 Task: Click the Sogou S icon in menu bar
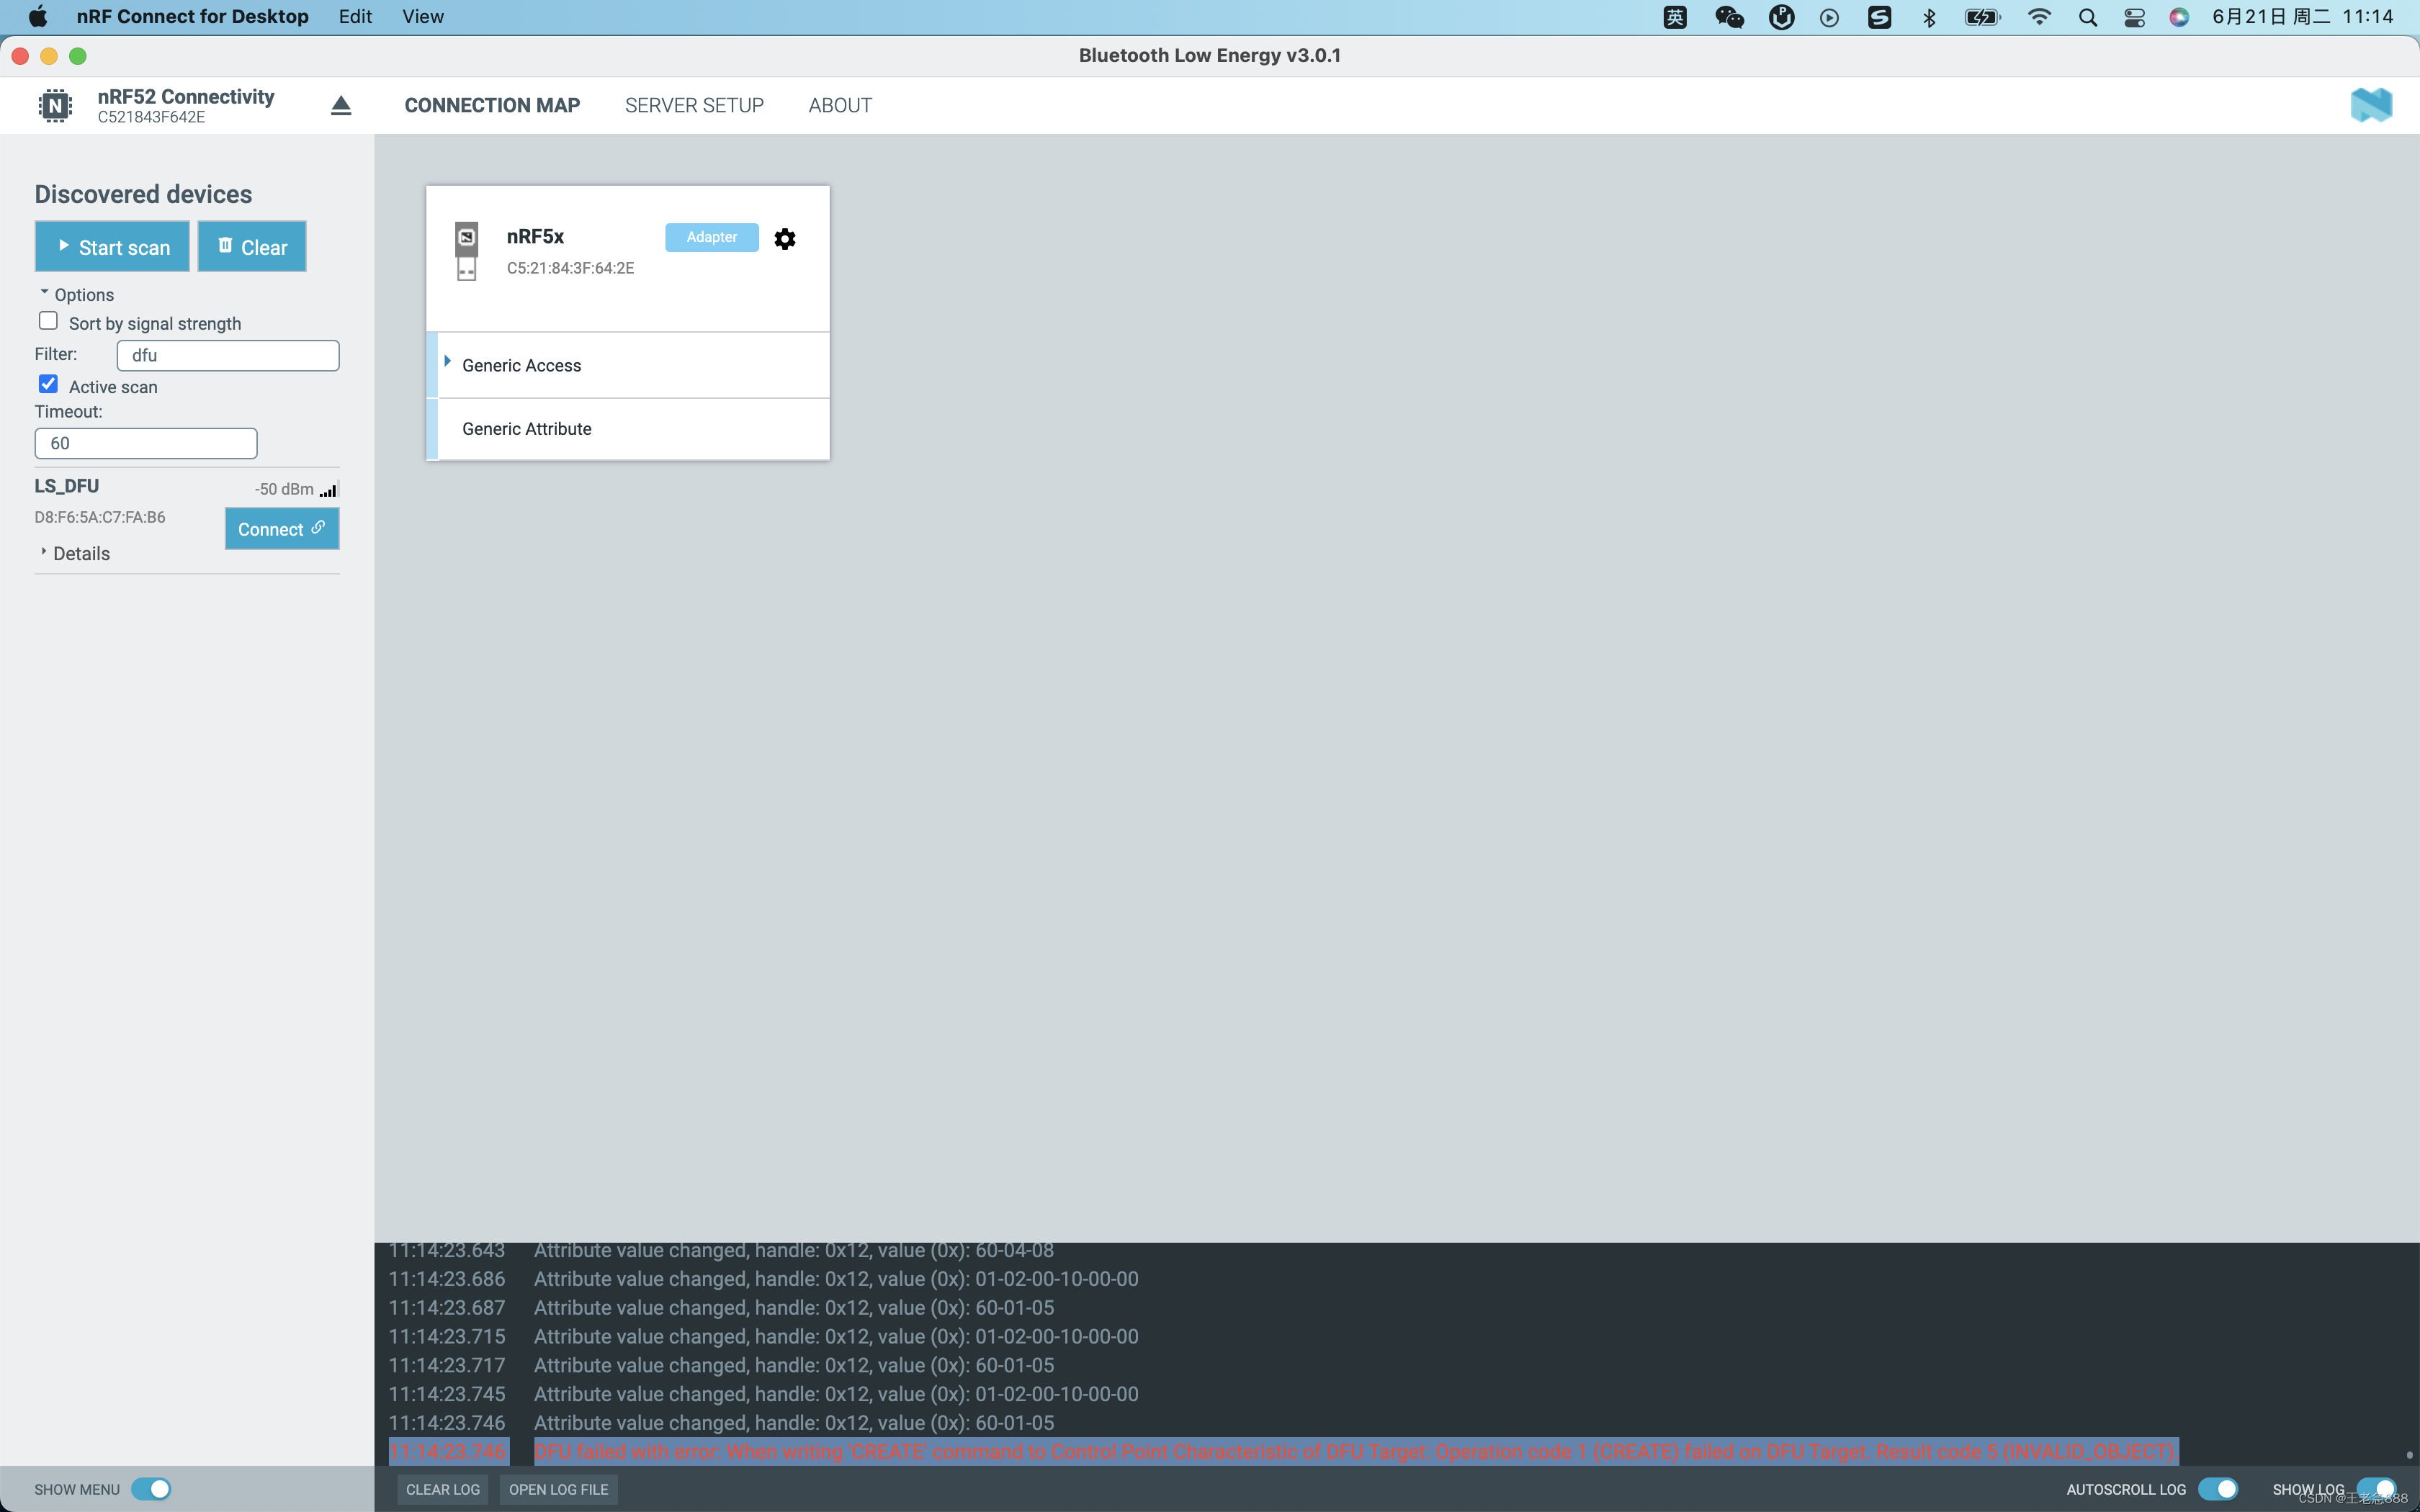pyautogui.click(x=1879, y=17)
